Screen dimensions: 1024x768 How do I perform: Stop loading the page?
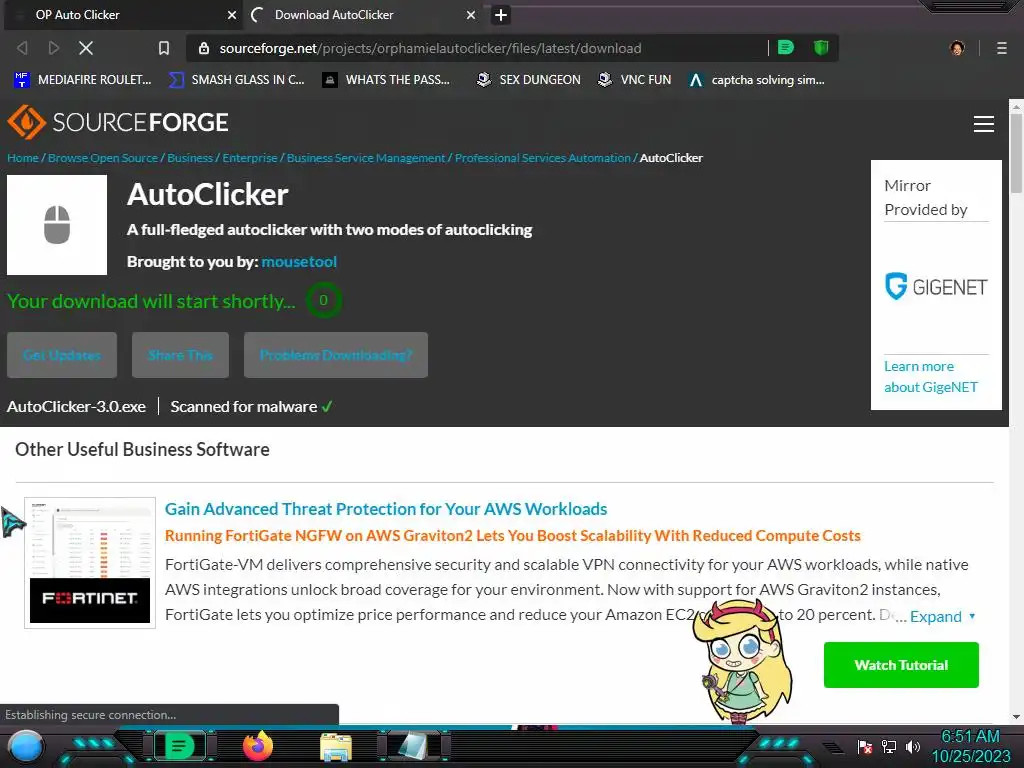86,48
